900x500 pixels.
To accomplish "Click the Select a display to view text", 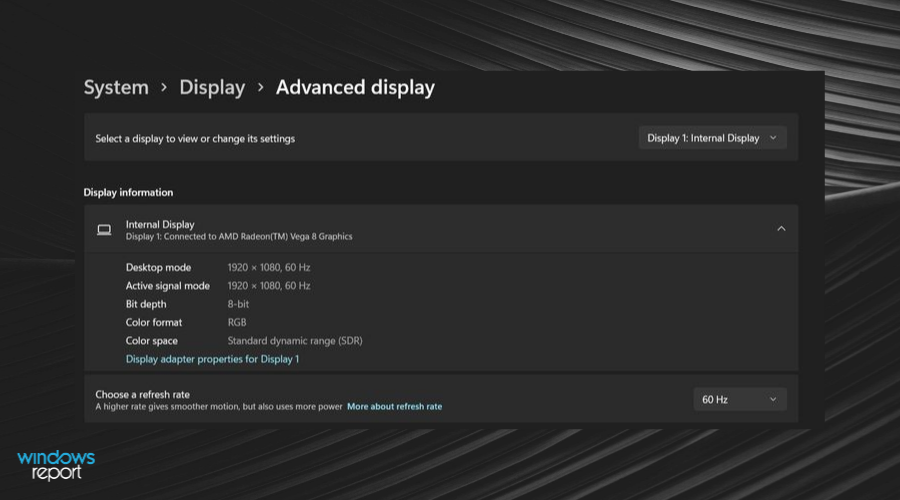I will point(195,138).
